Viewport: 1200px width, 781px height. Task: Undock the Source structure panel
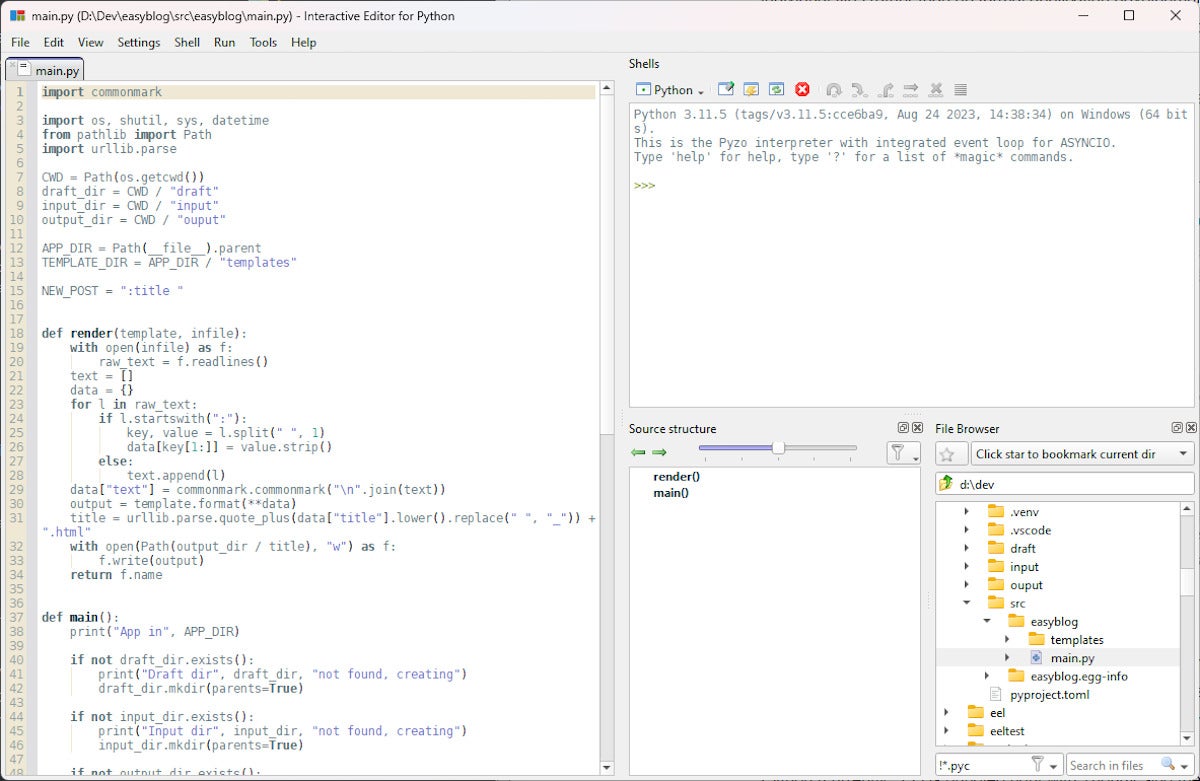(x=903, y=428)
